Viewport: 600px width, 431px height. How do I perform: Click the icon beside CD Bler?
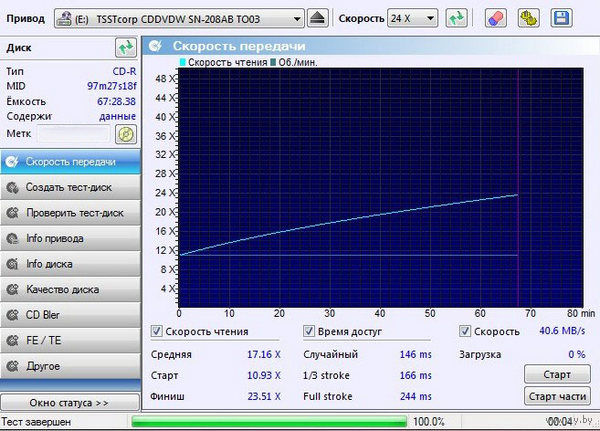coord(13,315)
